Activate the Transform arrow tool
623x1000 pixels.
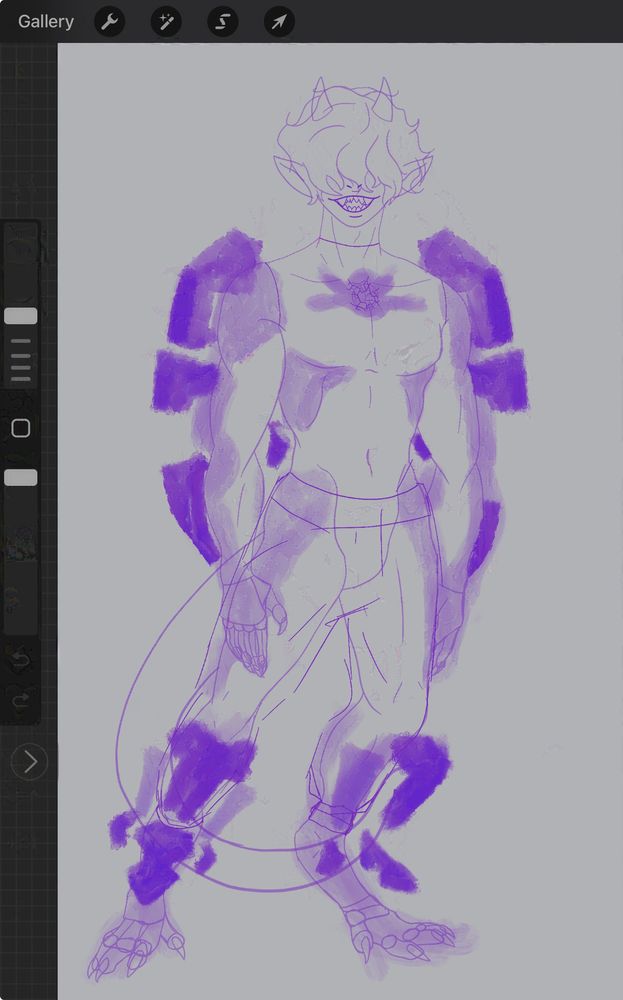coord(279,22)
